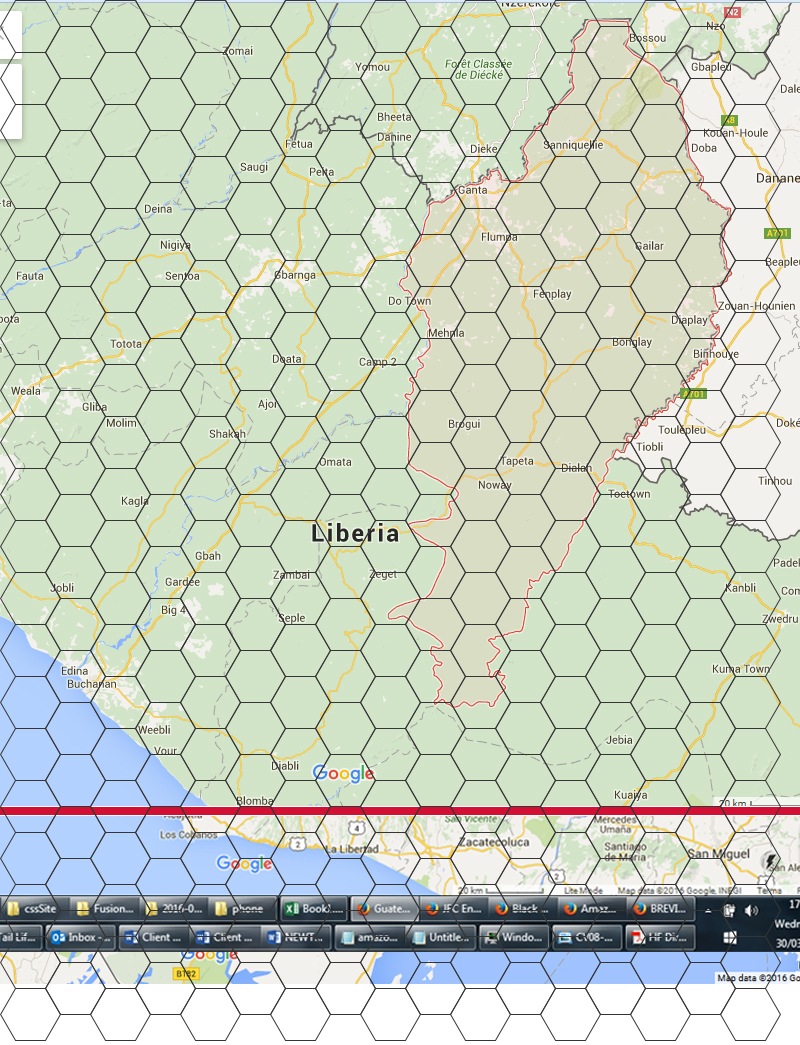Viewport: 800px width, 1045px height.
Task: Click the La Libertad label
Action: (351, 849)
